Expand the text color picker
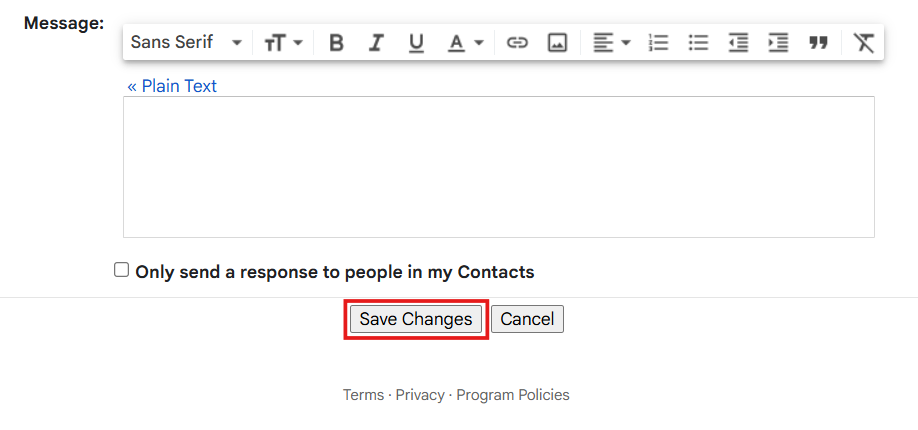 pyautogui.click(x=465, y=43)
